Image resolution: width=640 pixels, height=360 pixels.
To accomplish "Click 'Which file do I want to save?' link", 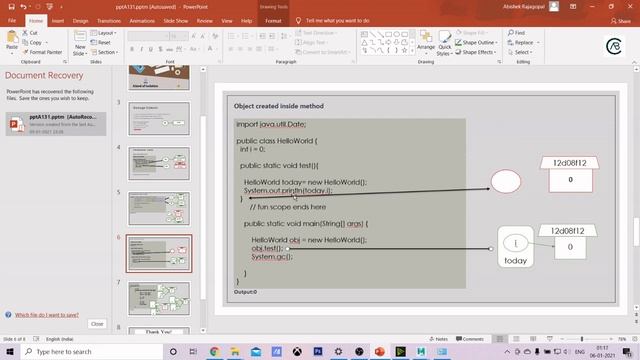I will tap(47, 315).
